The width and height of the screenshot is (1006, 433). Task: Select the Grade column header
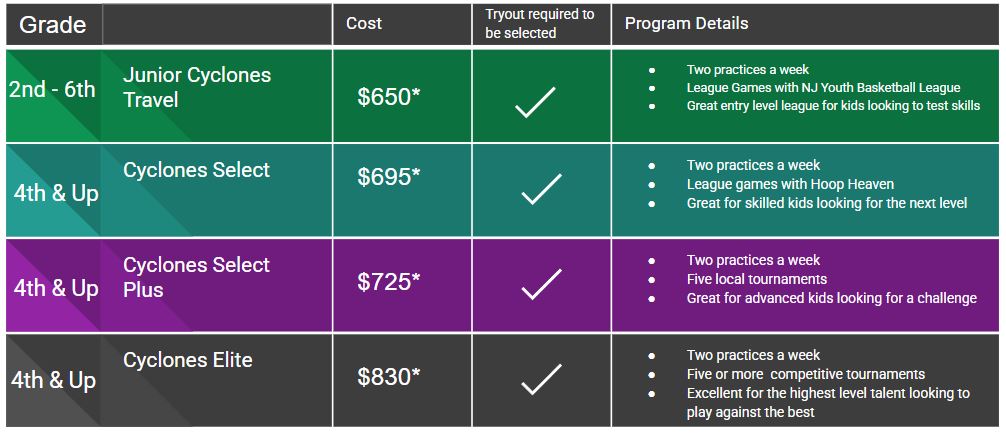53,24
